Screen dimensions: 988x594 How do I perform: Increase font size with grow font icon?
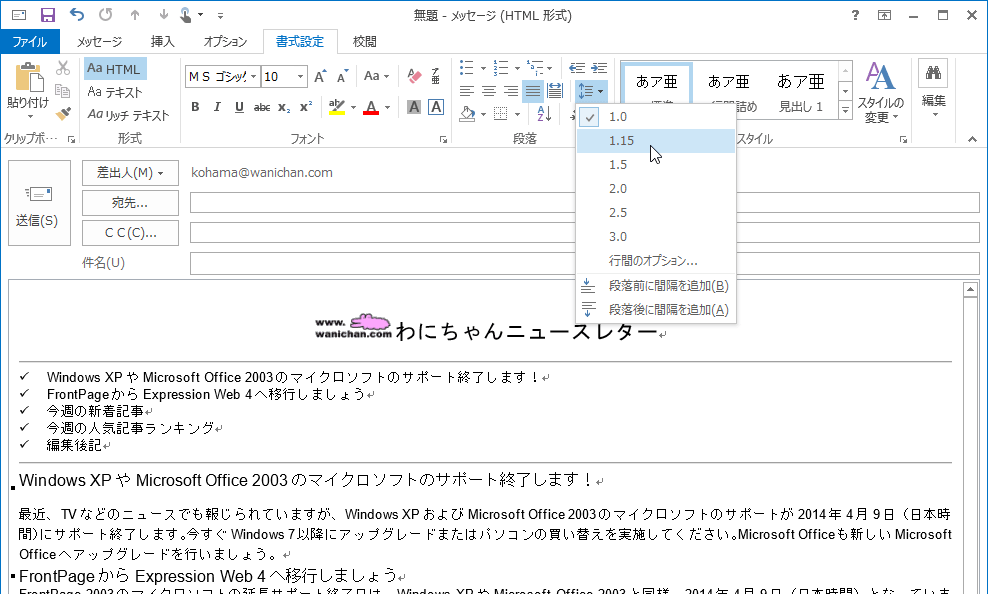(320, 77)
